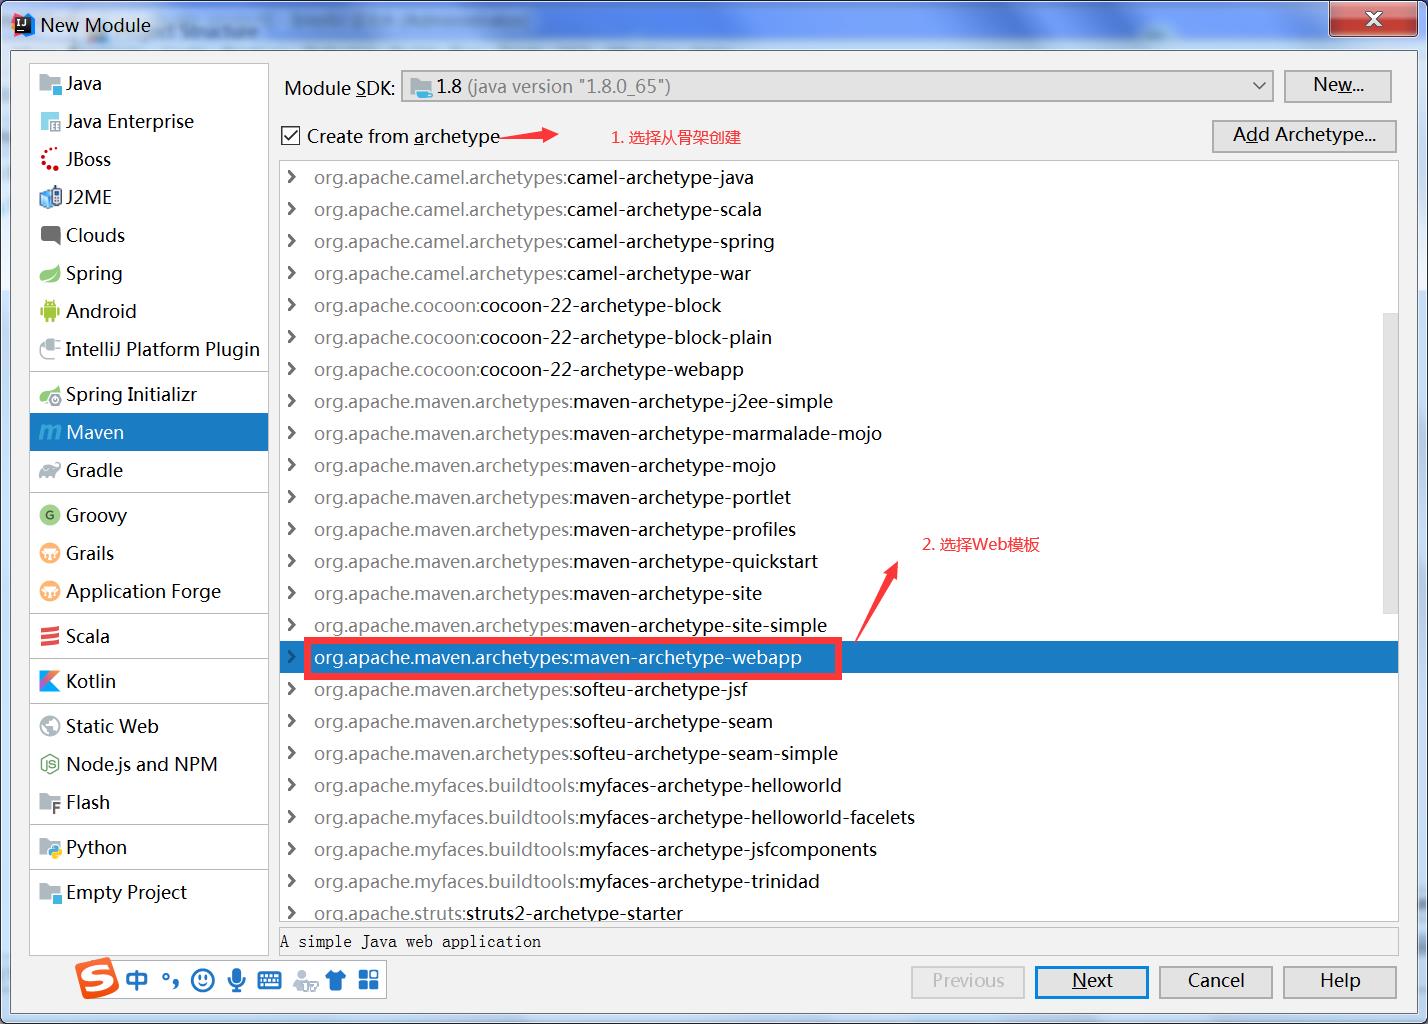The height and width of the screenshot is (1024, 1428).
Task: Expand cocoon-22-archetype-webapp entry
Action: [x=291, y=369]
